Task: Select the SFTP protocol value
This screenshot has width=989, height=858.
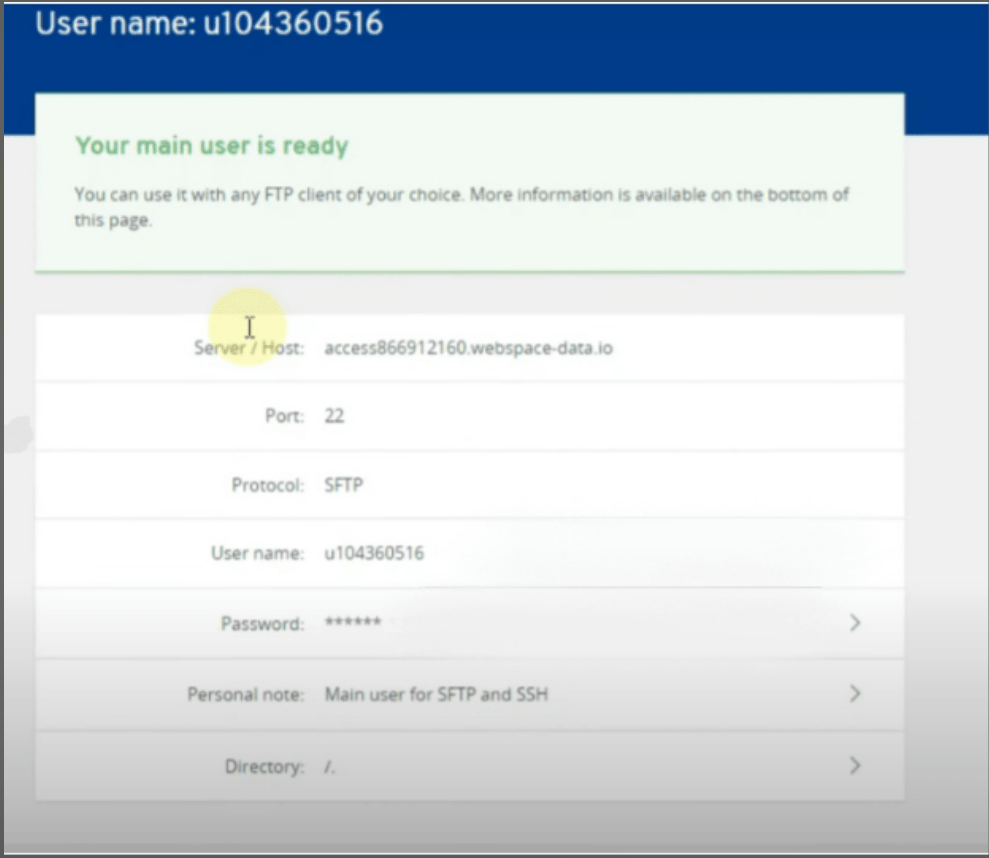Action: click(x=346, y=485)
